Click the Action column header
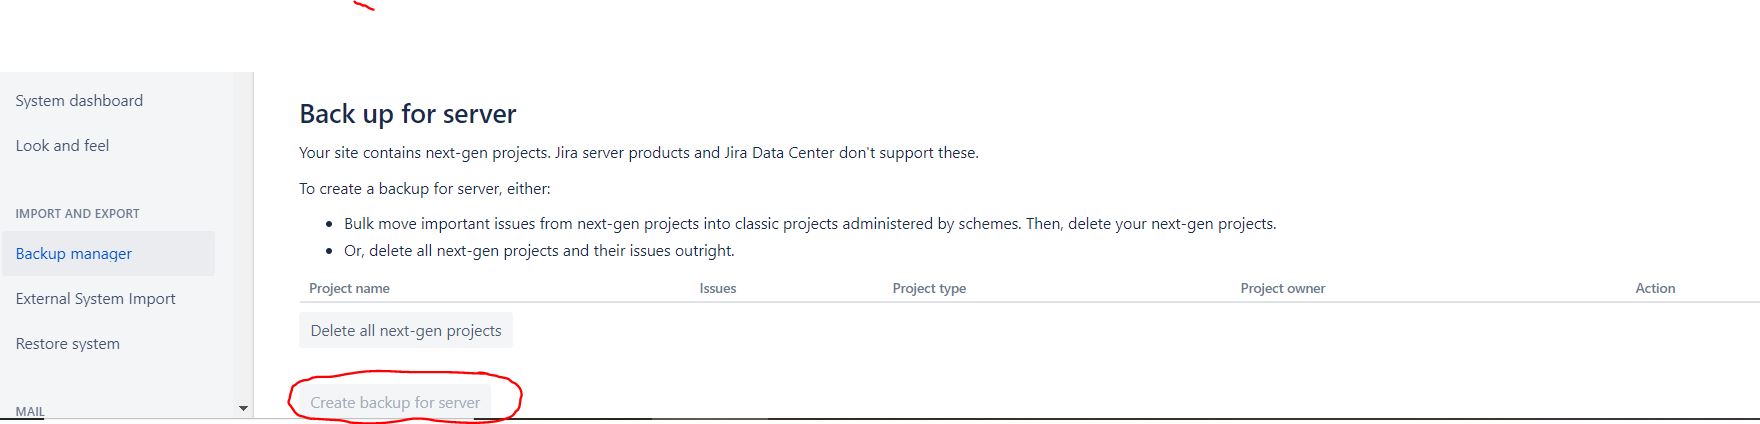The image size is (1760, 424). pyautogui.click(x=1655, y=288)
